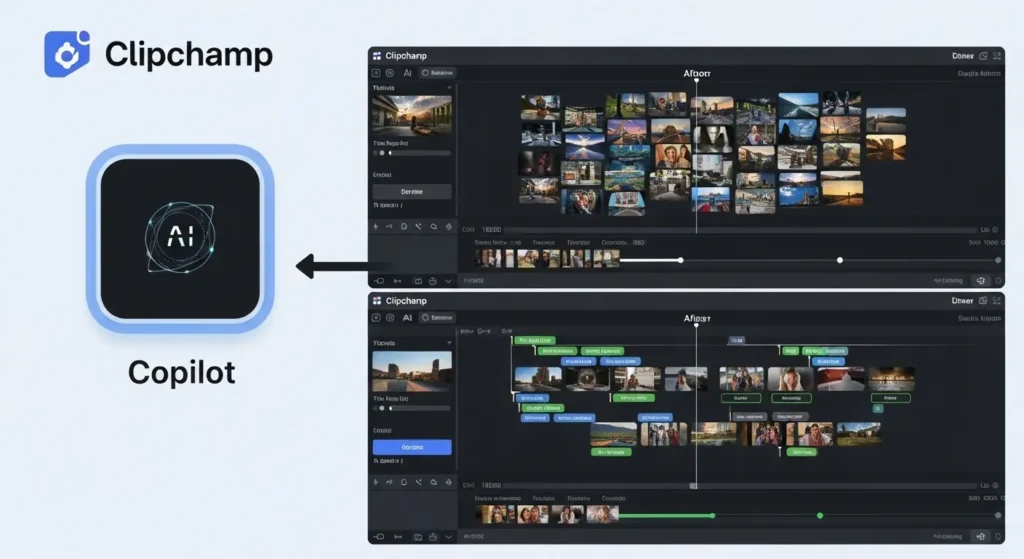Click the square record icon in lower window toolbar
Image resolution: width=1024 pixels, height=559 pixels.
376,318
